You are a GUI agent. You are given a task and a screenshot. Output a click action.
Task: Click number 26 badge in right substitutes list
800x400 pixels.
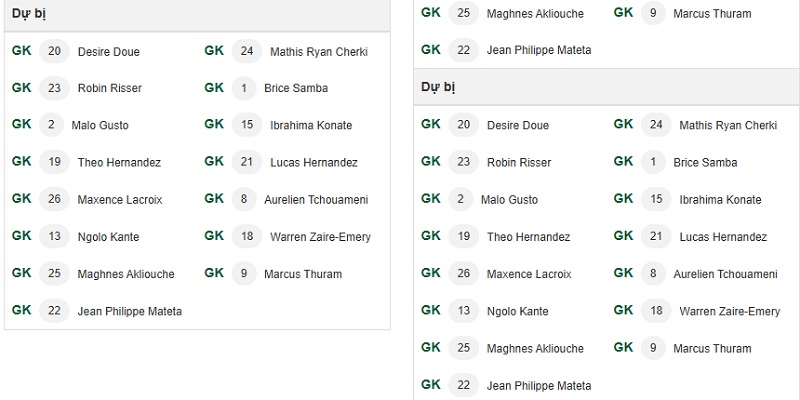(463, 274)
